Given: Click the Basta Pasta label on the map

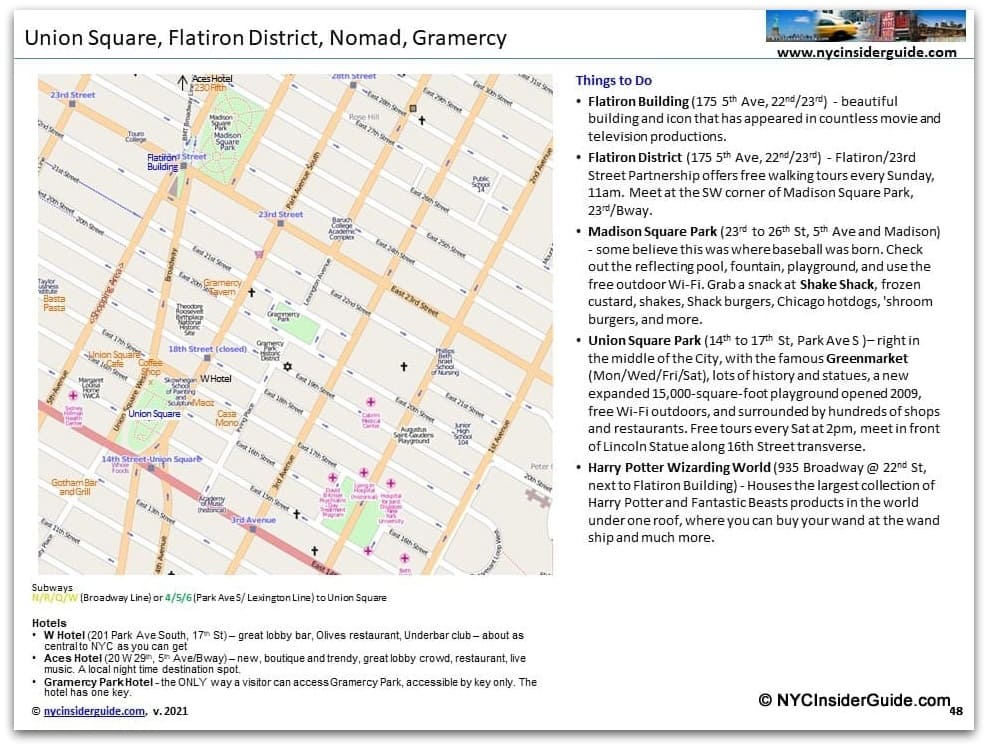Looking at the screenshot, I should (54, 303).
